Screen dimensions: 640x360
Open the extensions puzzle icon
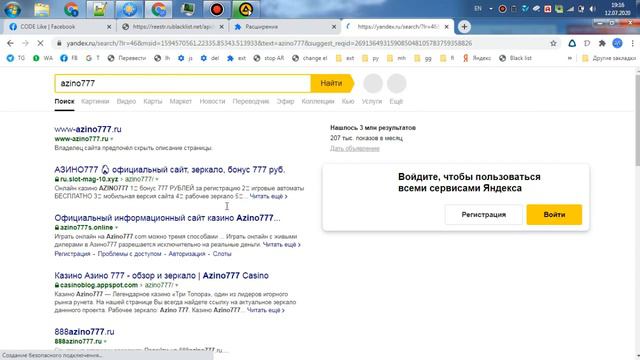pyautogui.click(x=602, y=43)
